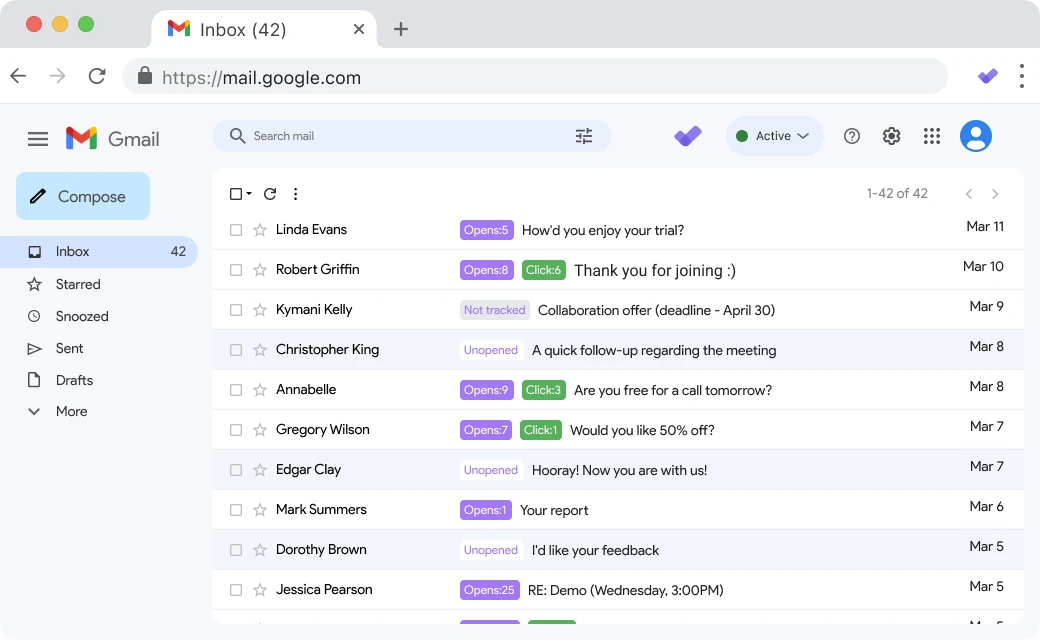Open the "Are you free for a call tomorrow?" email
Image resolution: width=1040 pixels, height=640 pixels.
coord(672,390)
